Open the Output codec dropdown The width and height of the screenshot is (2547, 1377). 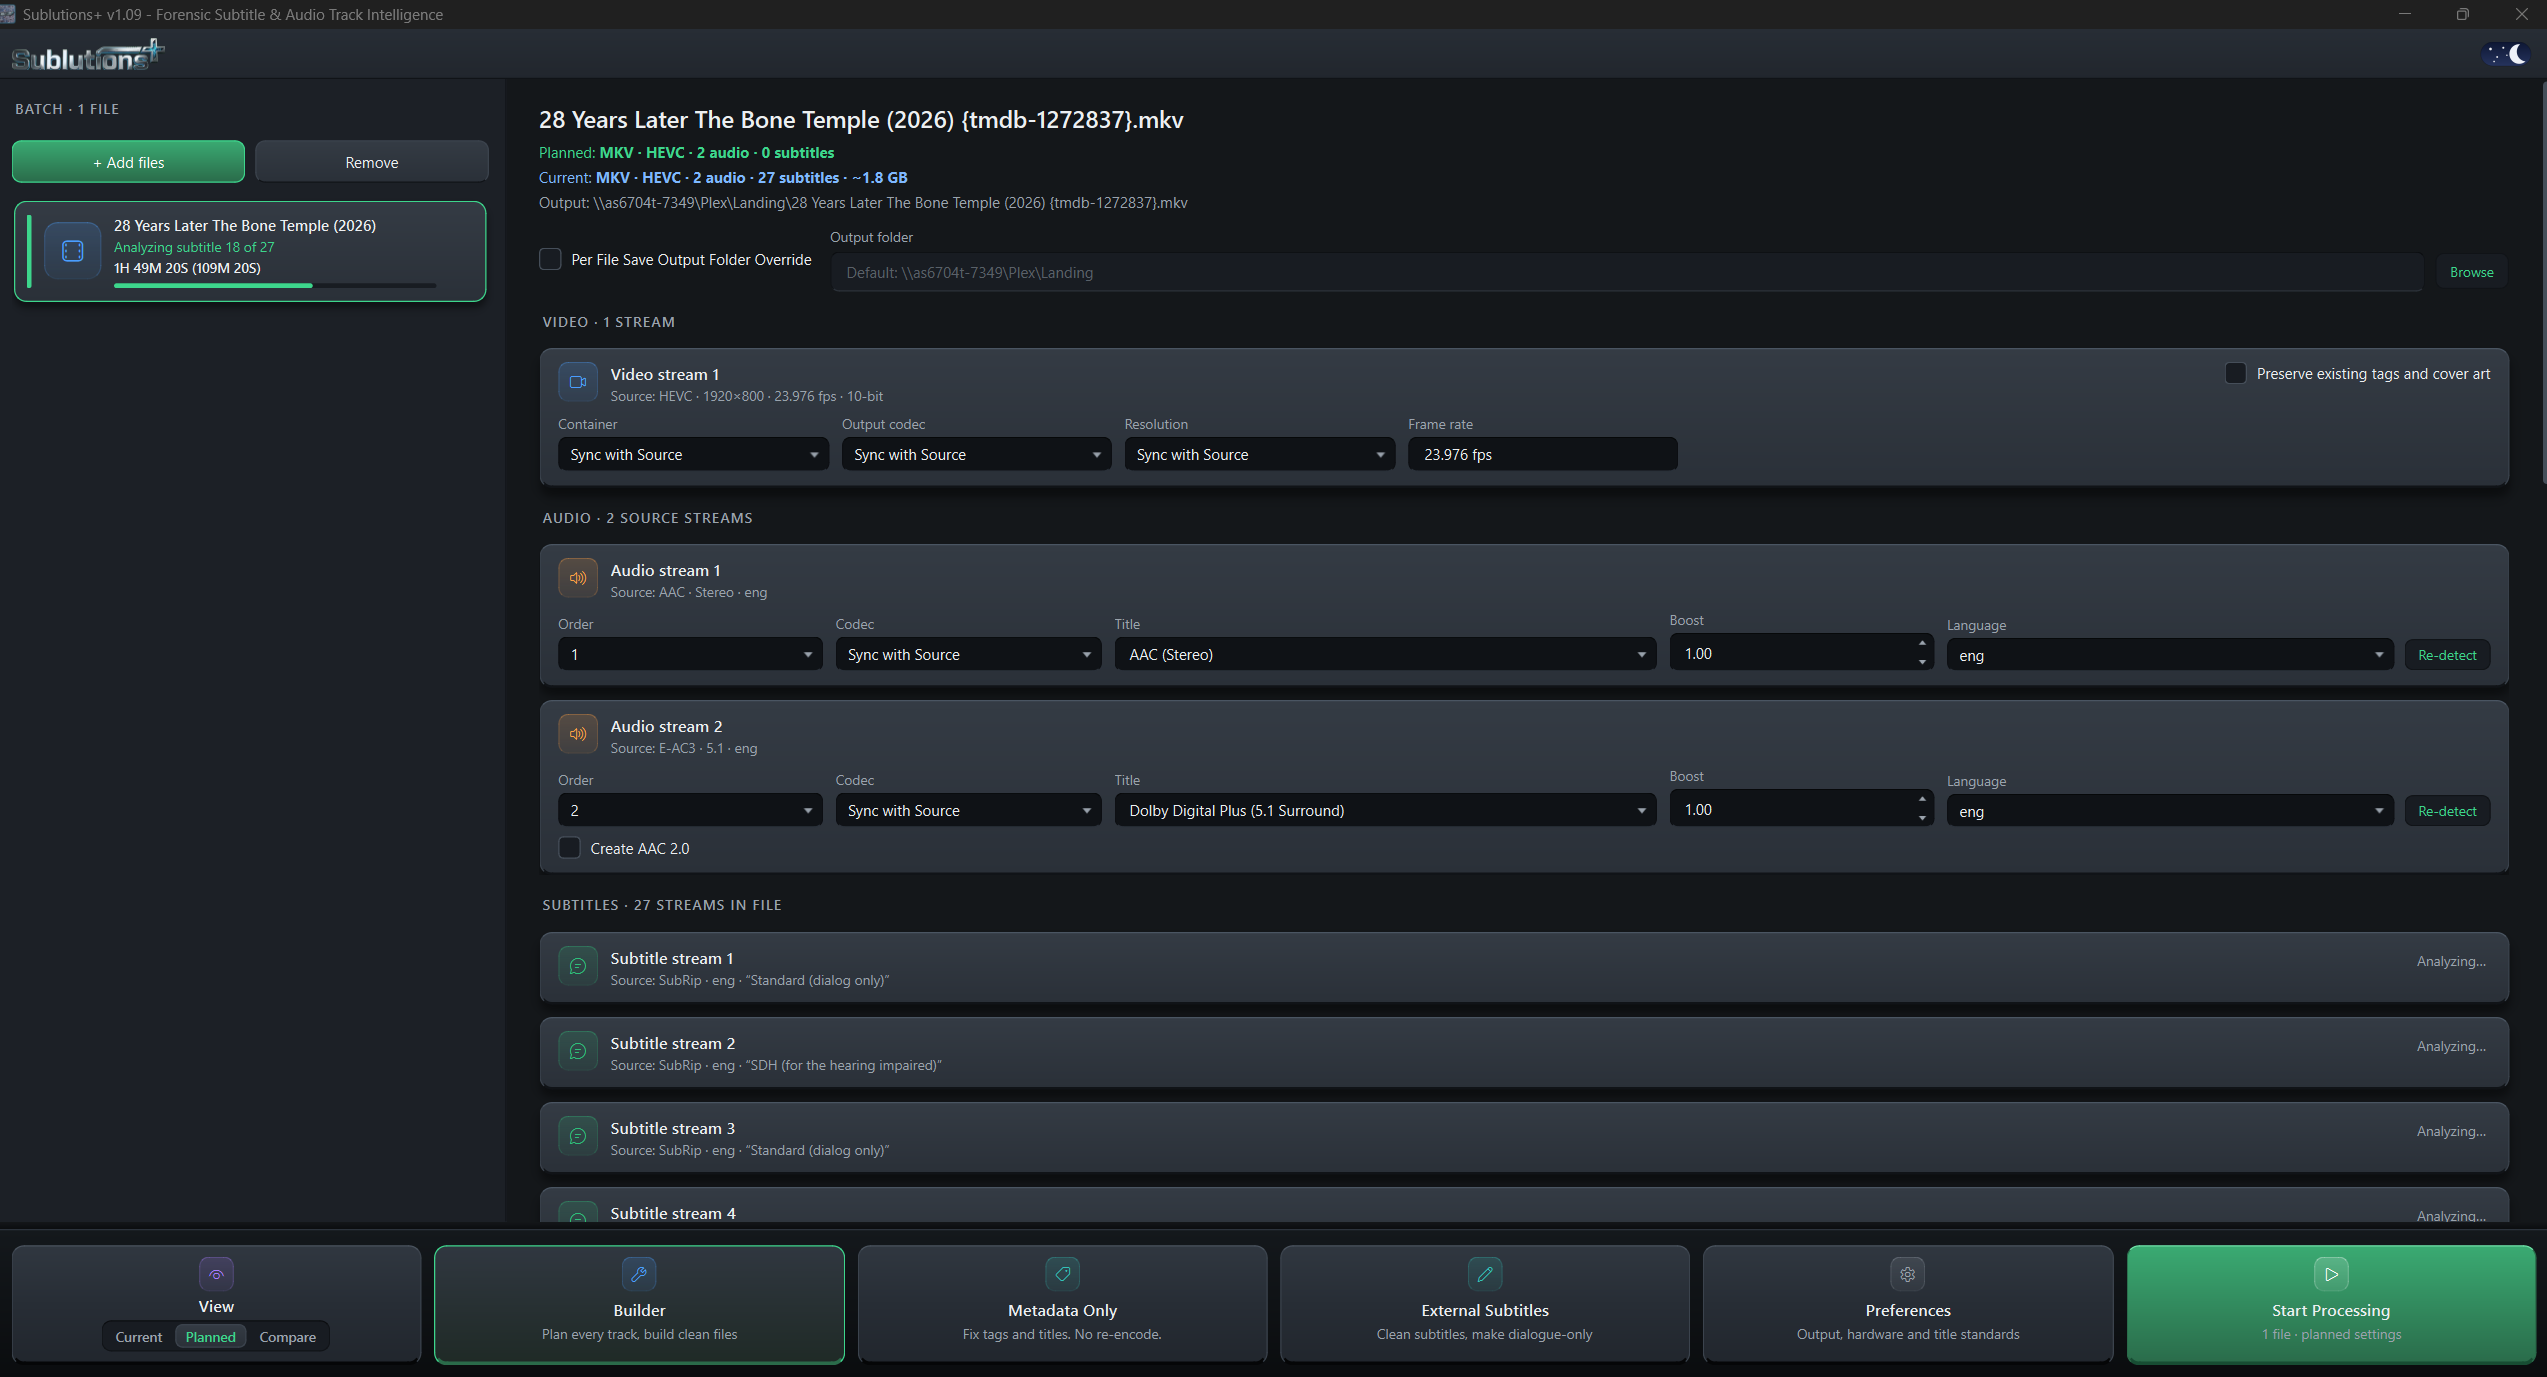[976, 454]
